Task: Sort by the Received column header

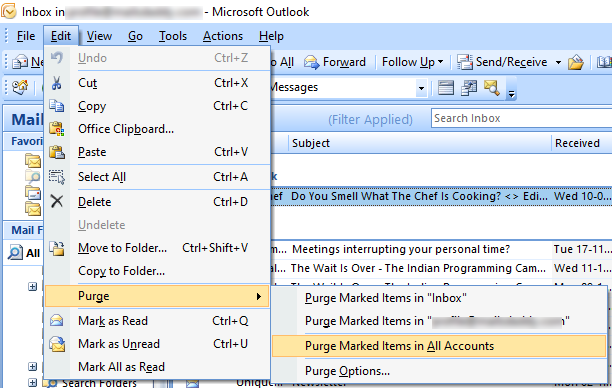Action: coord(582,143)
